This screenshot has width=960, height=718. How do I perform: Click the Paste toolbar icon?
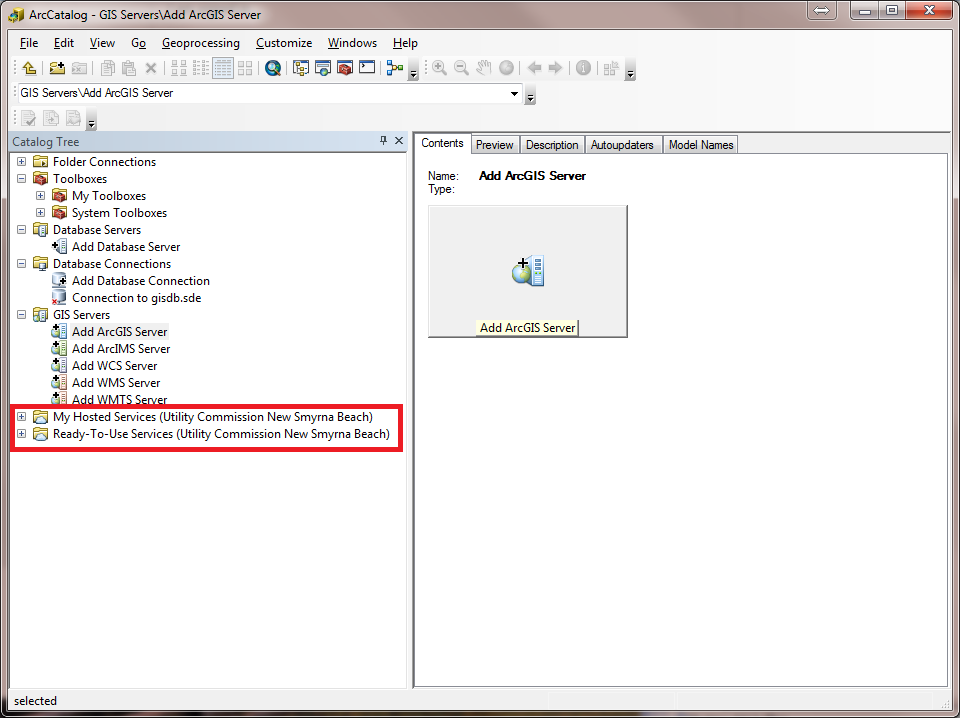click(129, 68)
